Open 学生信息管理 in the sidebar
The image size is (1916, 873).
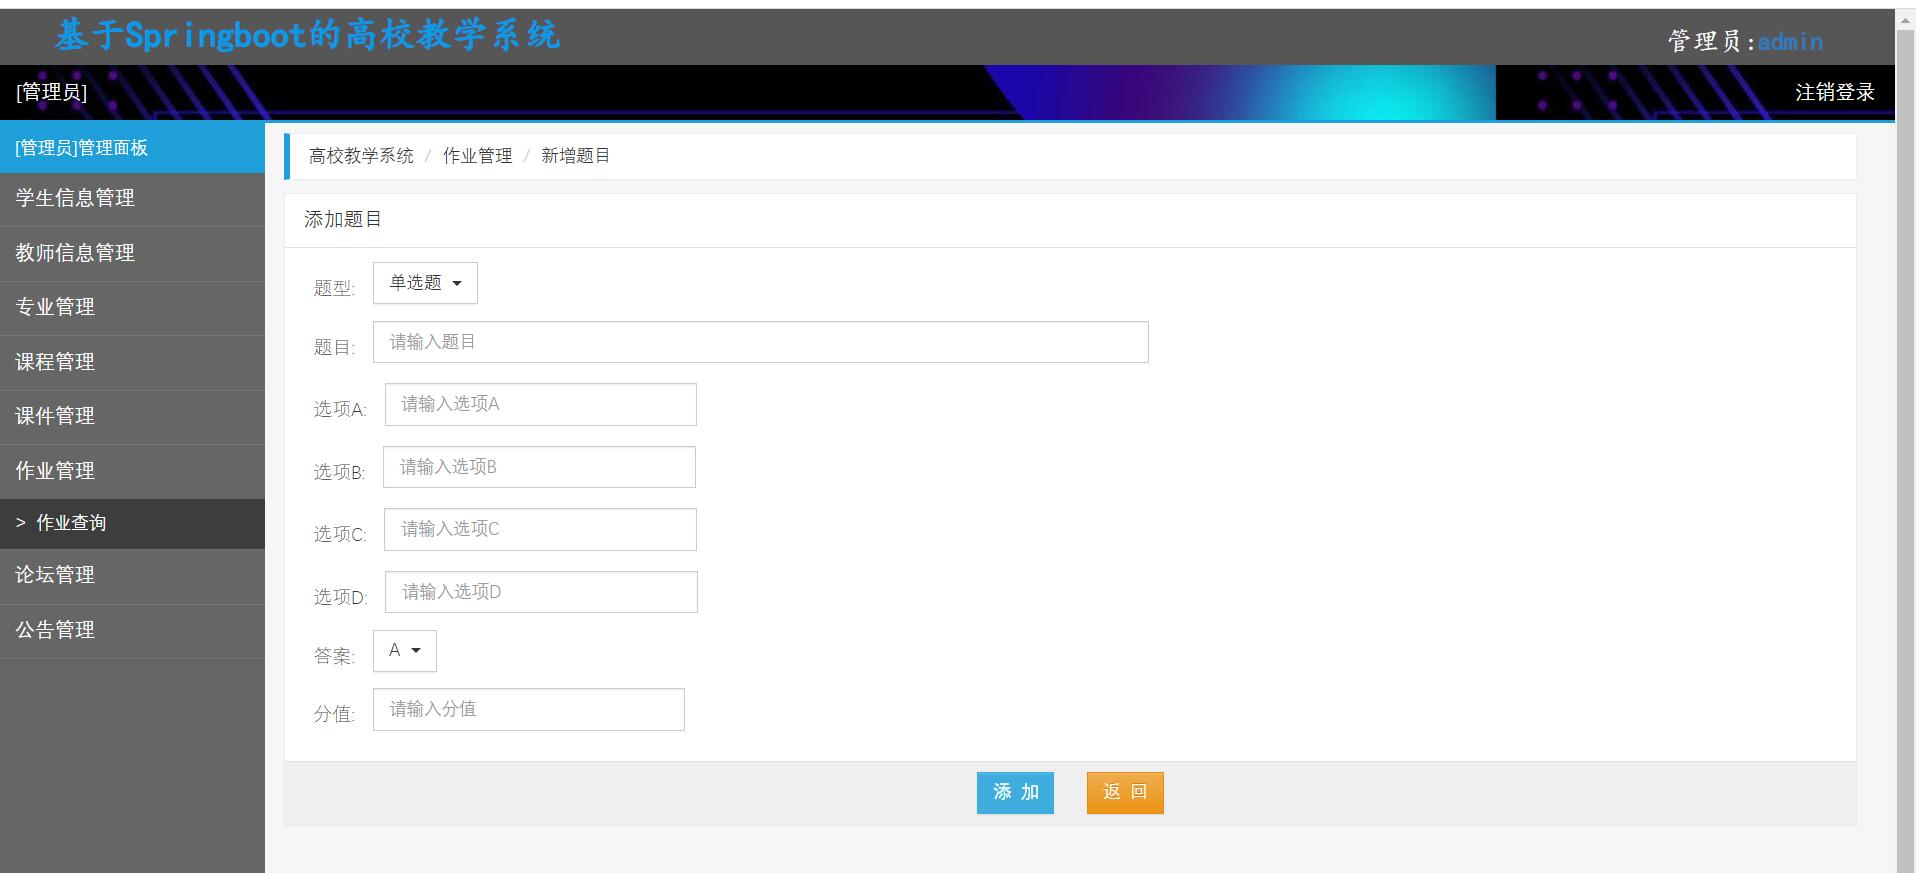click(x=132, y=199)
